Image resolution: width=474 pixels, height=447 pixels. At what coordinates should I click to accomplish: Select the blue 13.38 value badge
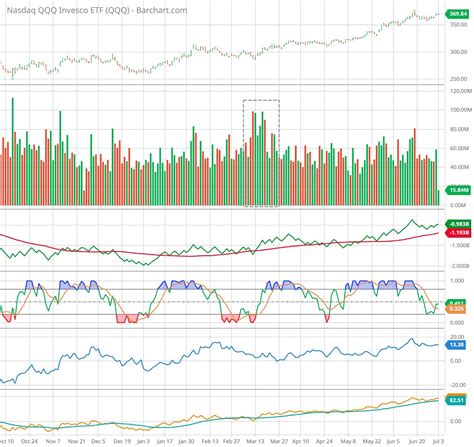click(x=456, y=345)
